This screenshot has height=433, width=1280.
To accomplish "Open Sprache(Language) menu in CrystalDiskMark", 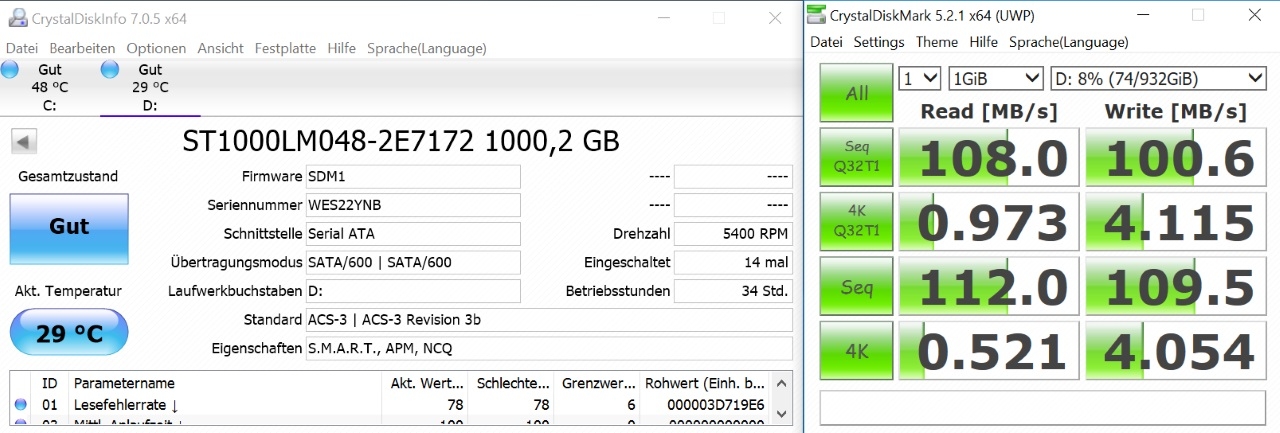I will pos(1069,42).
